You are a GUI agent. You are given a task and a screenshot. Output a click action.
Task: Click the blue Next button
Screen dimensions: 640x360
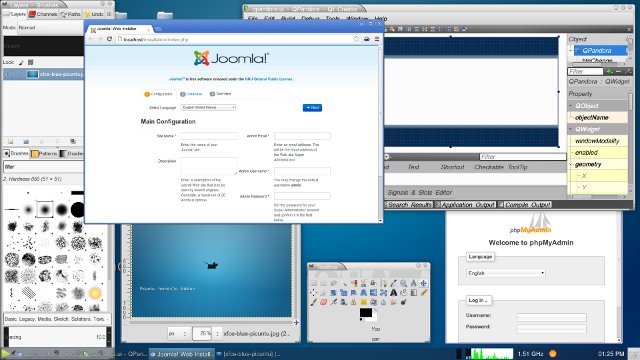pos(312,107)
